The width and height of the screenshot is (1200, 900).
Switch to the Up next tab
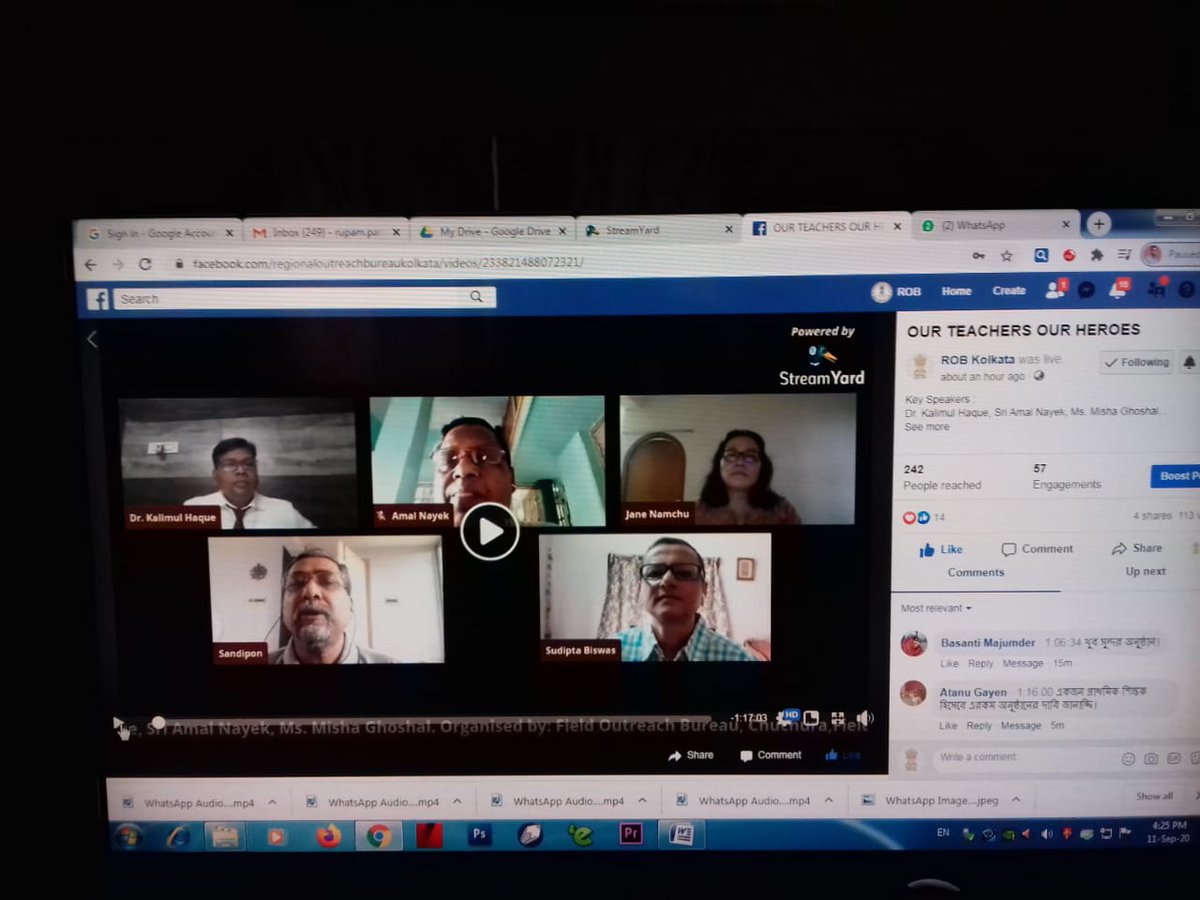pos(1146,572)
